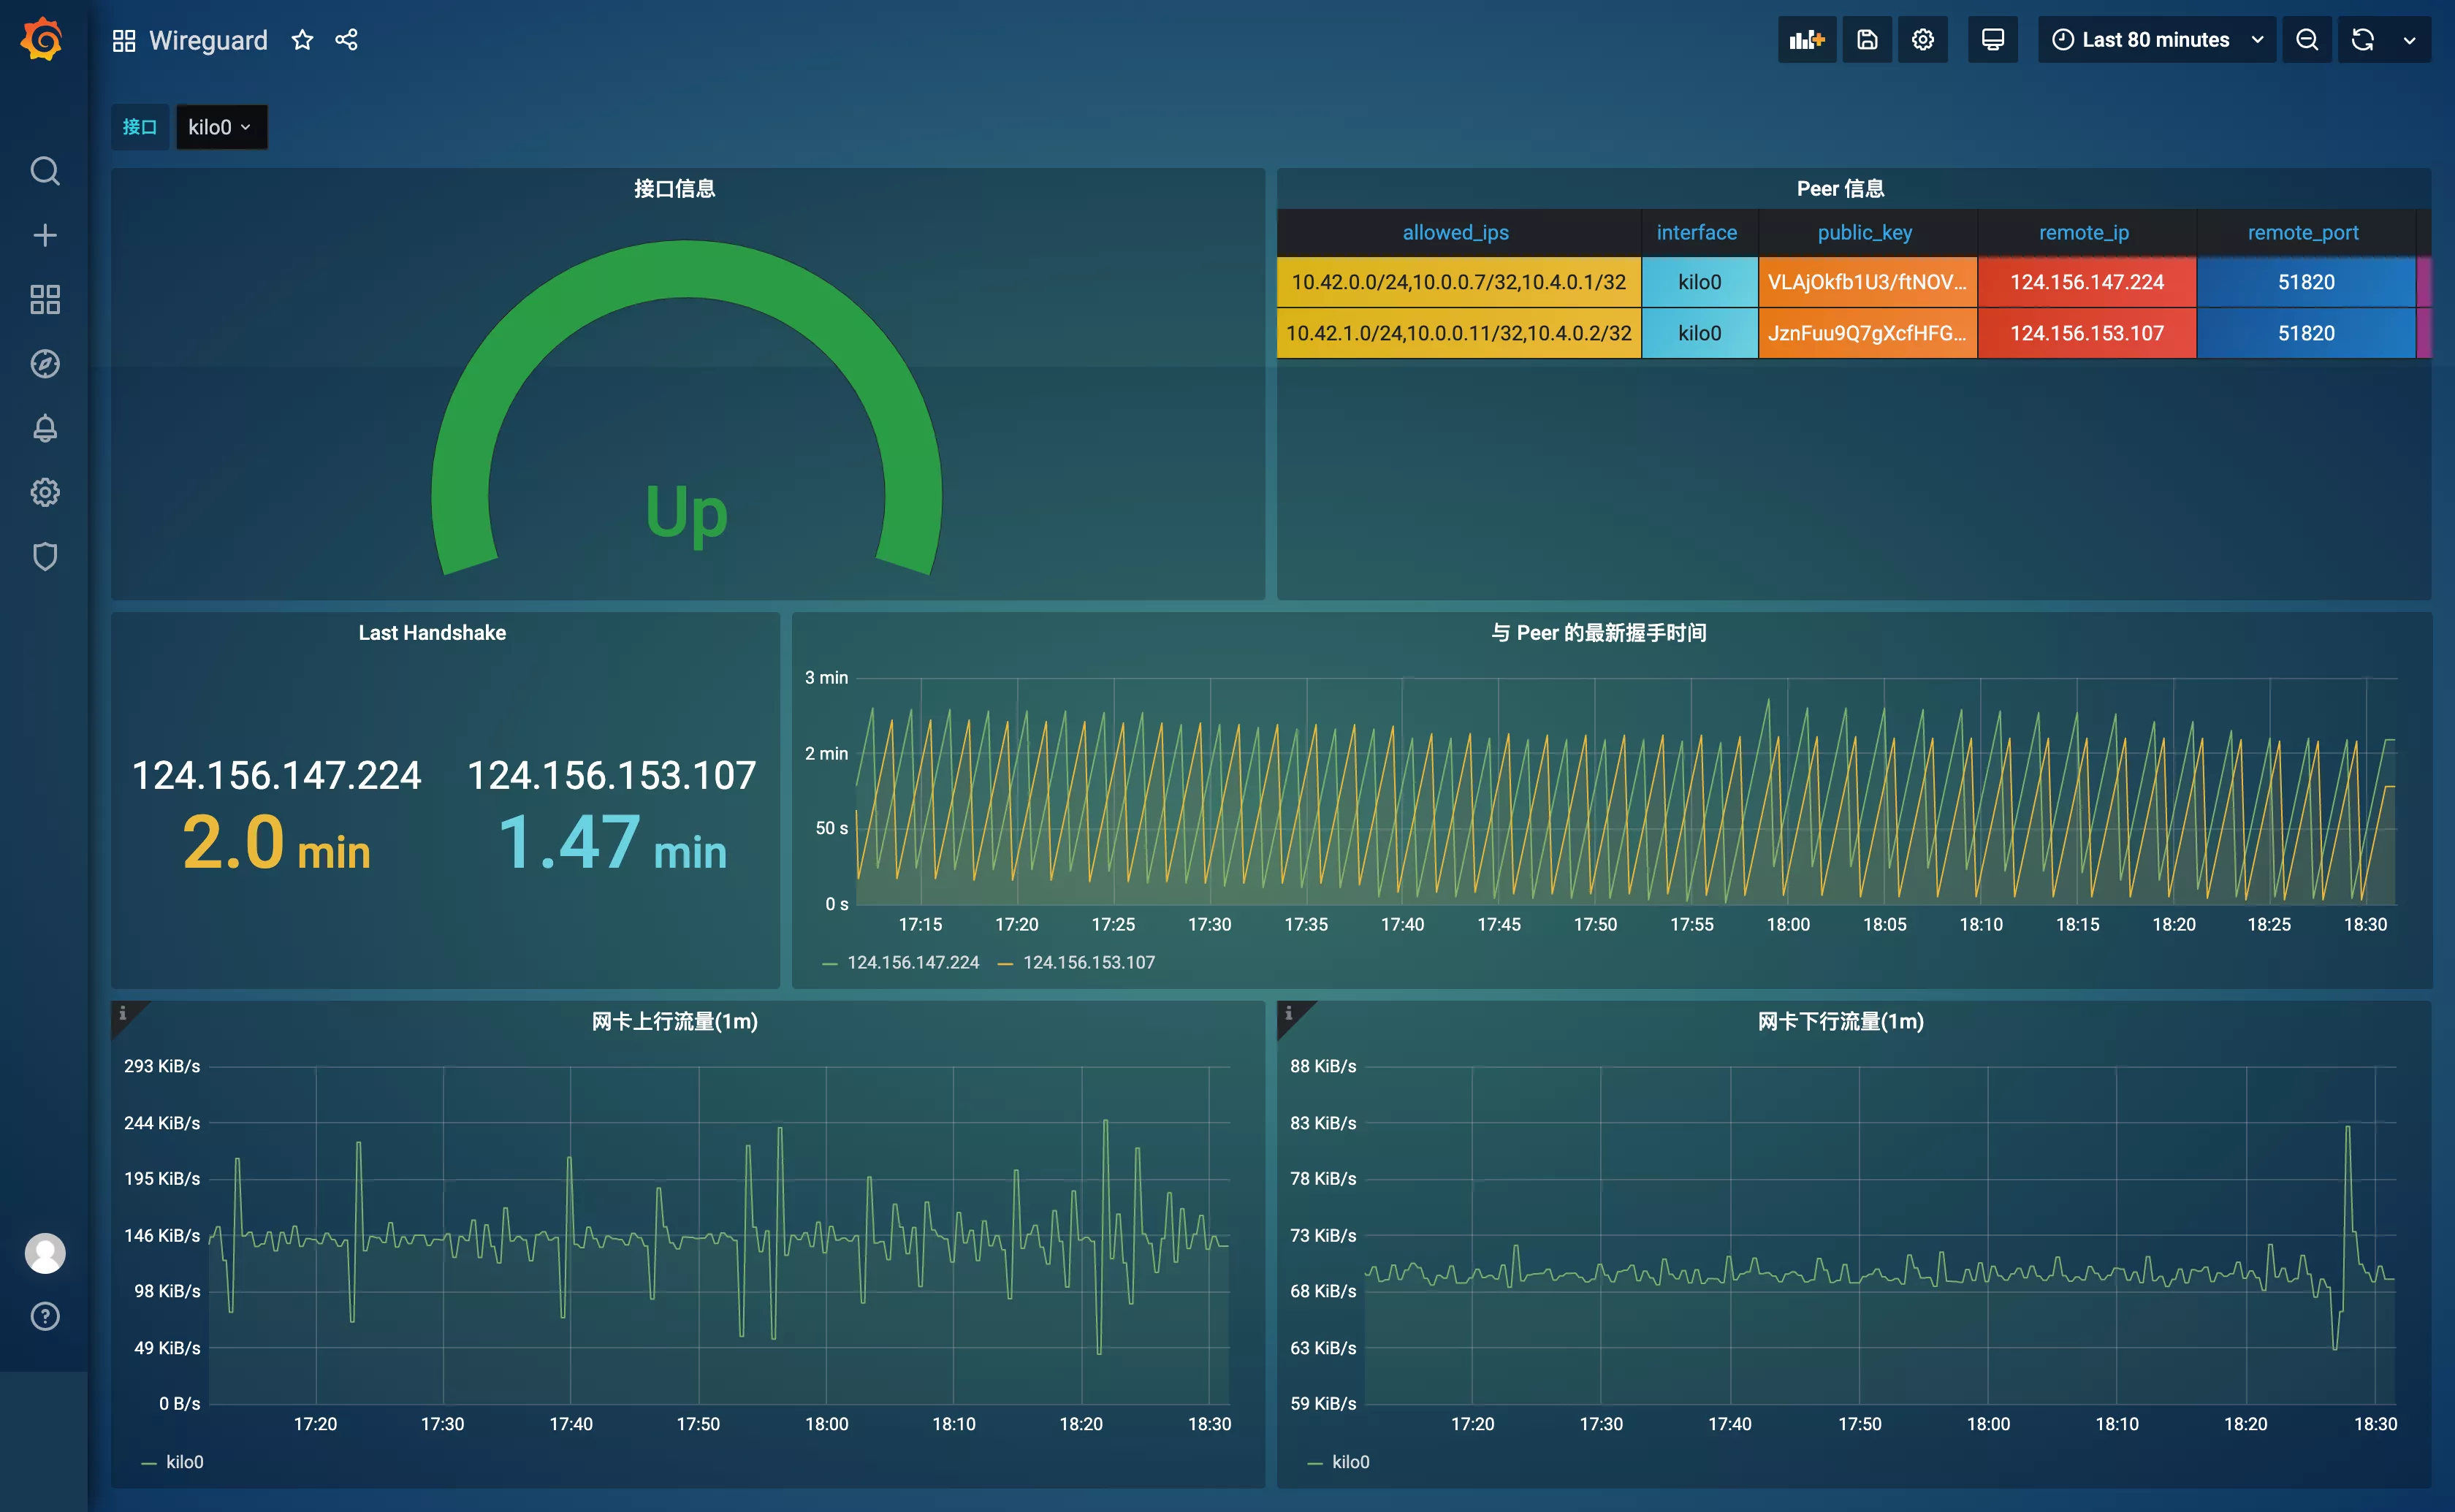Sort table by public_key column
Screen dimensions: 2455x1512
1865,233
